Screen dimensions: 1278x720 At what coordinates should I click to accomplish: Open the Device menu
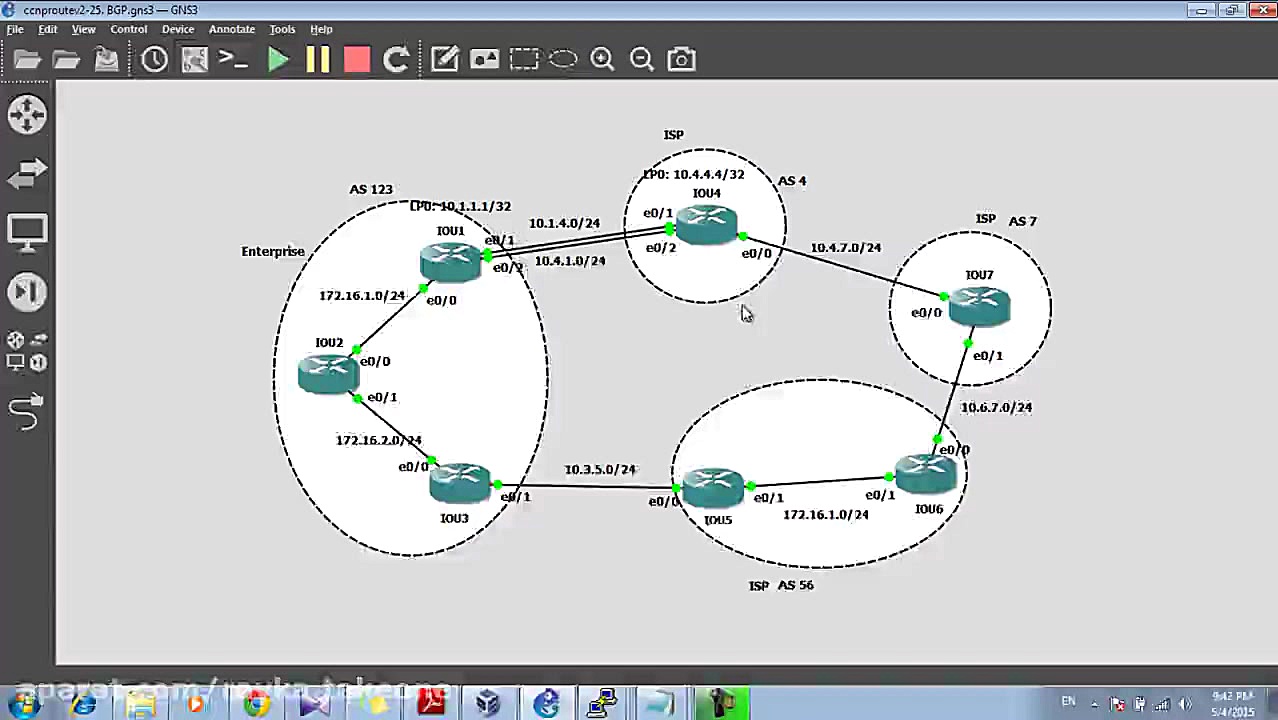[x=178, y=29]
